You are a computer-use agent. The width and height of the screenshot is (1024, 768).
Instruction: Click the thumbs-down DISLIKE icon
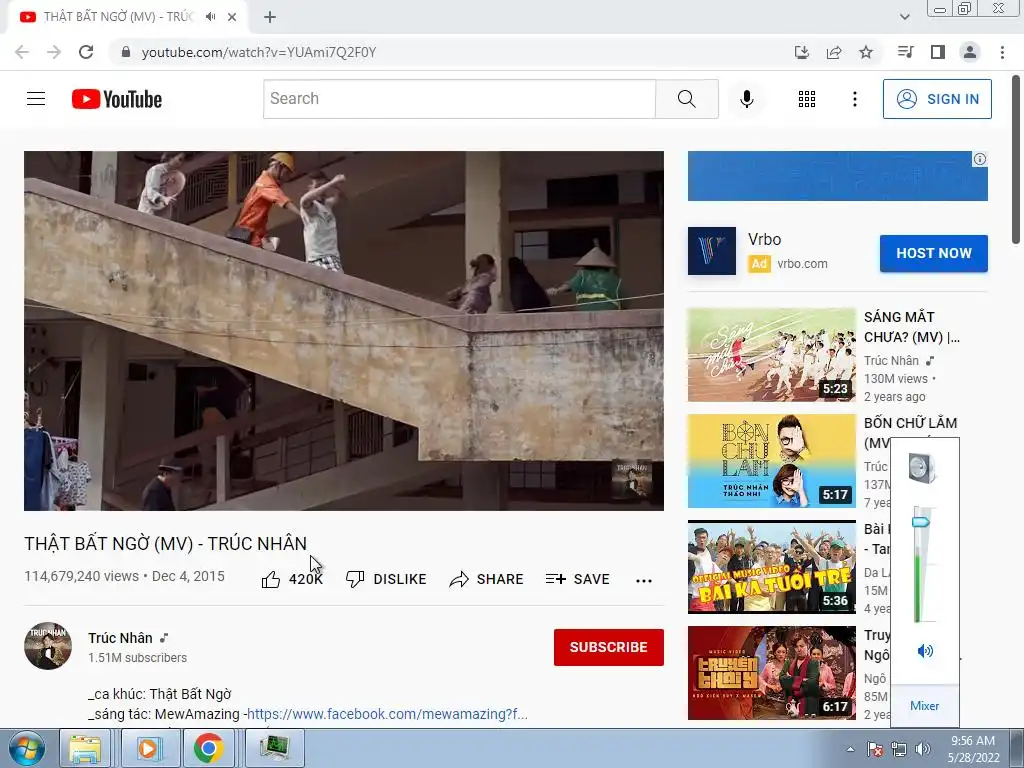tap(355, 579)
